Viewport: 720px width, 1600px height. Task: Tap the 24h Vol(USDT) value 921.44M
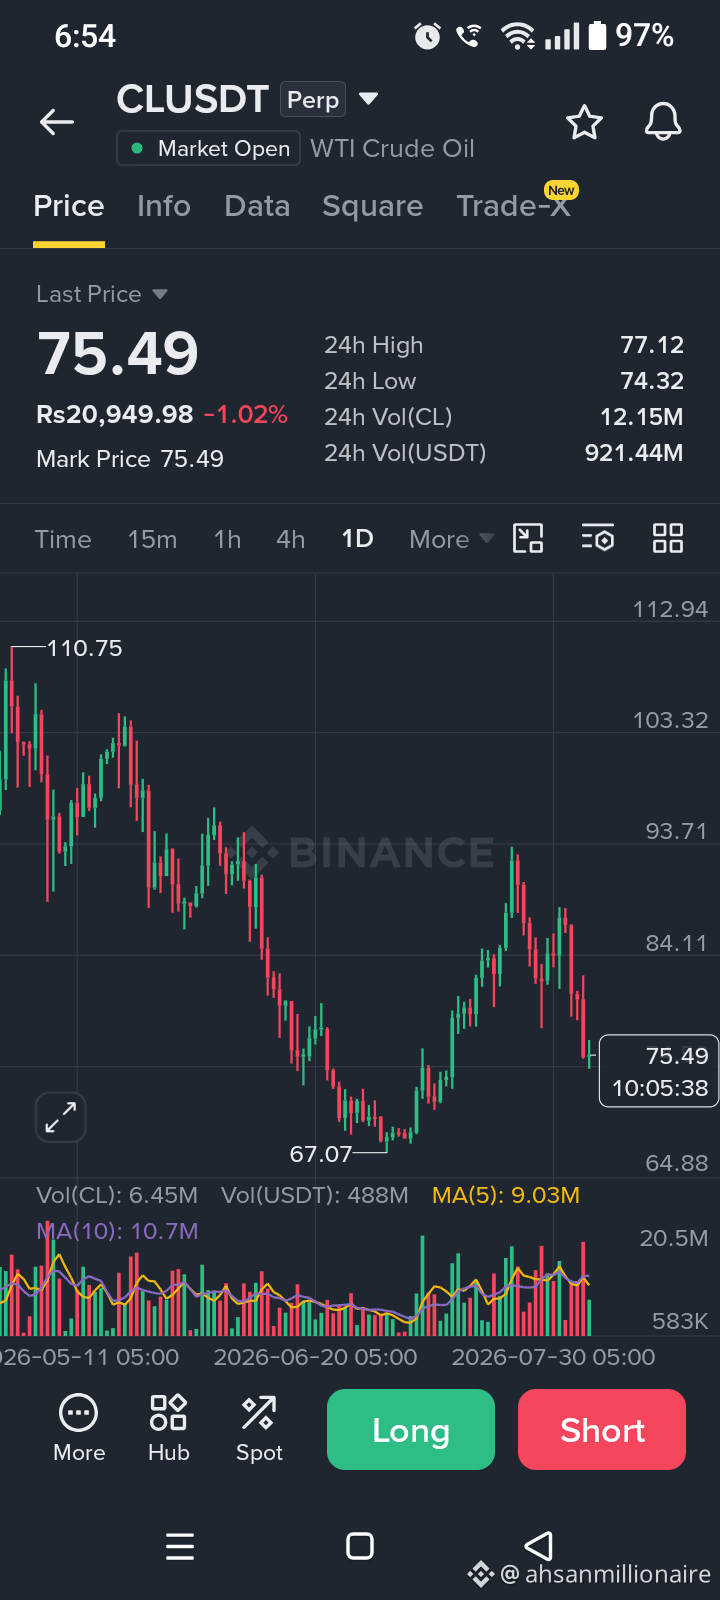634,453
